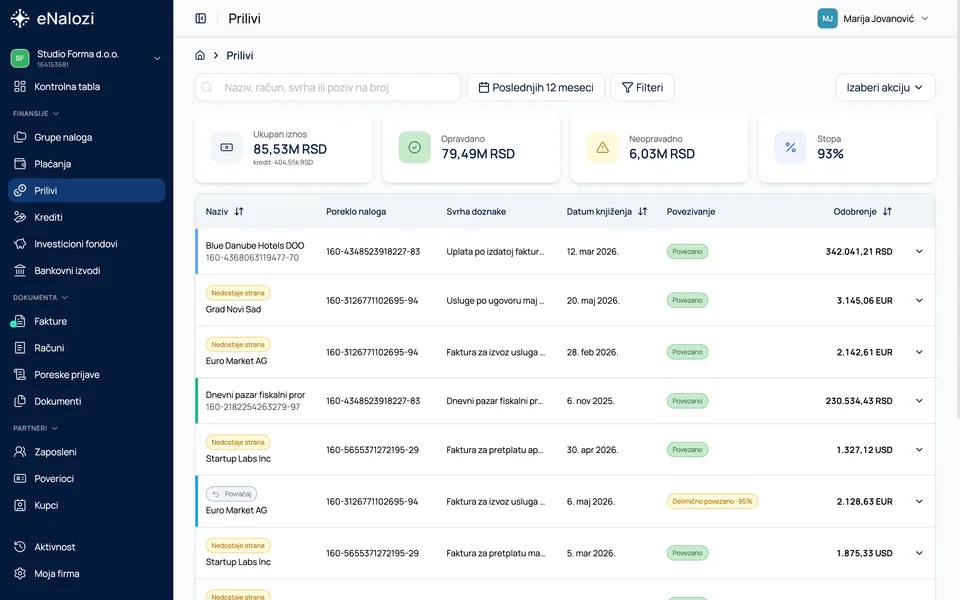Open Fakture documents
This screenshot has width=960, height=600.
pos(86,321)
